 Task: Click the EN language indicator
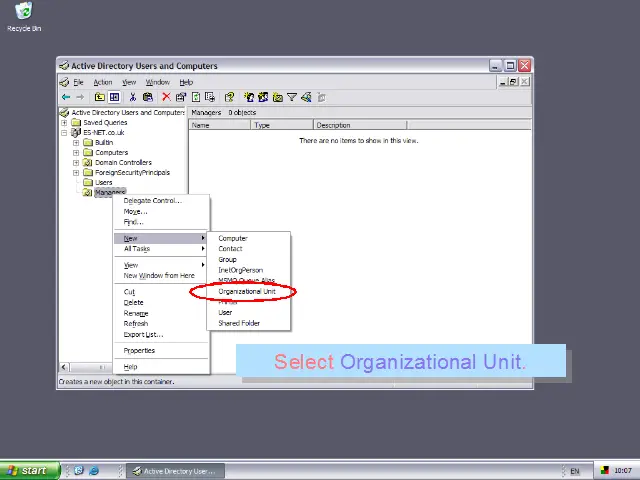(575, 471)
